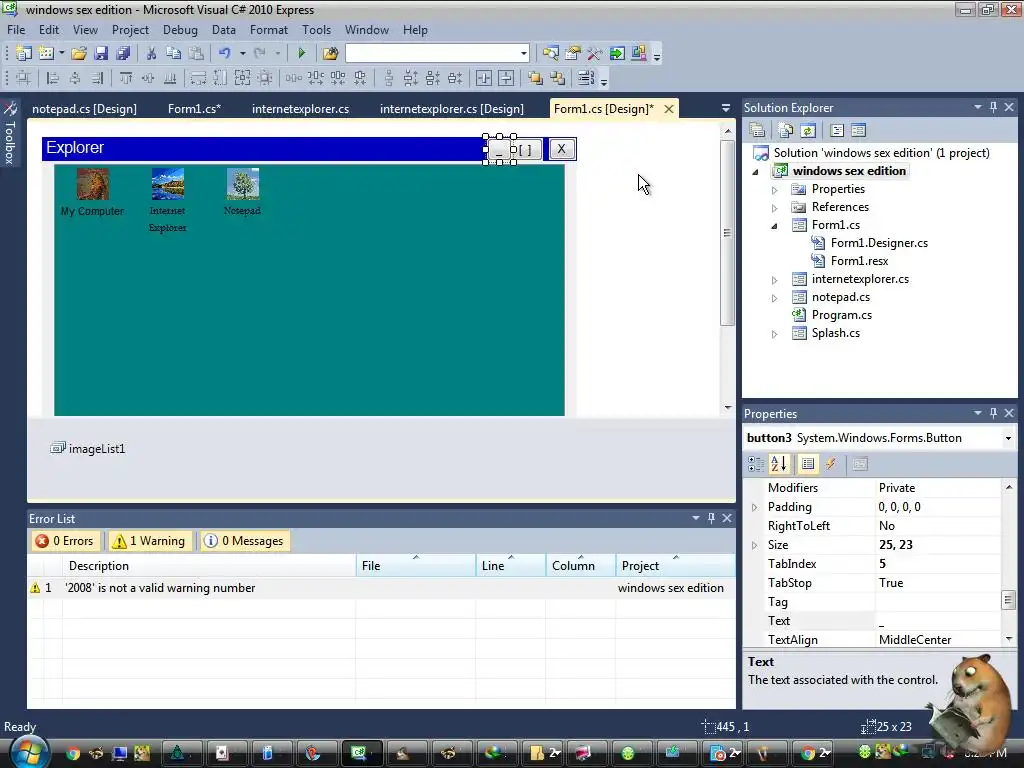1024x768 pixels.
Task: Select the imageList1 component in tray
Action: (x=88, y=449)
